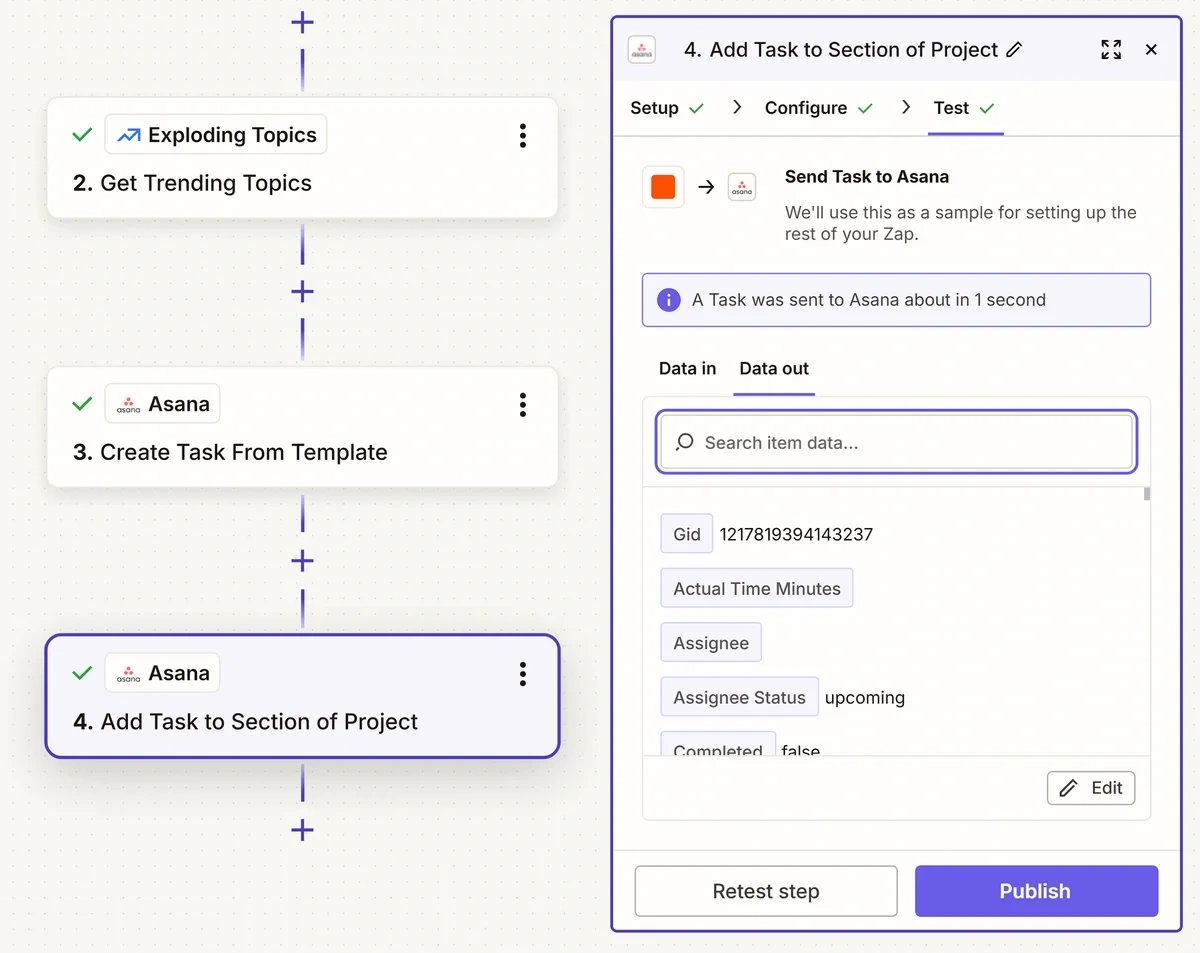Click the data output scrollbar thumb
The height and width of the screenshot is (953, 1200).
(1147, 494)
